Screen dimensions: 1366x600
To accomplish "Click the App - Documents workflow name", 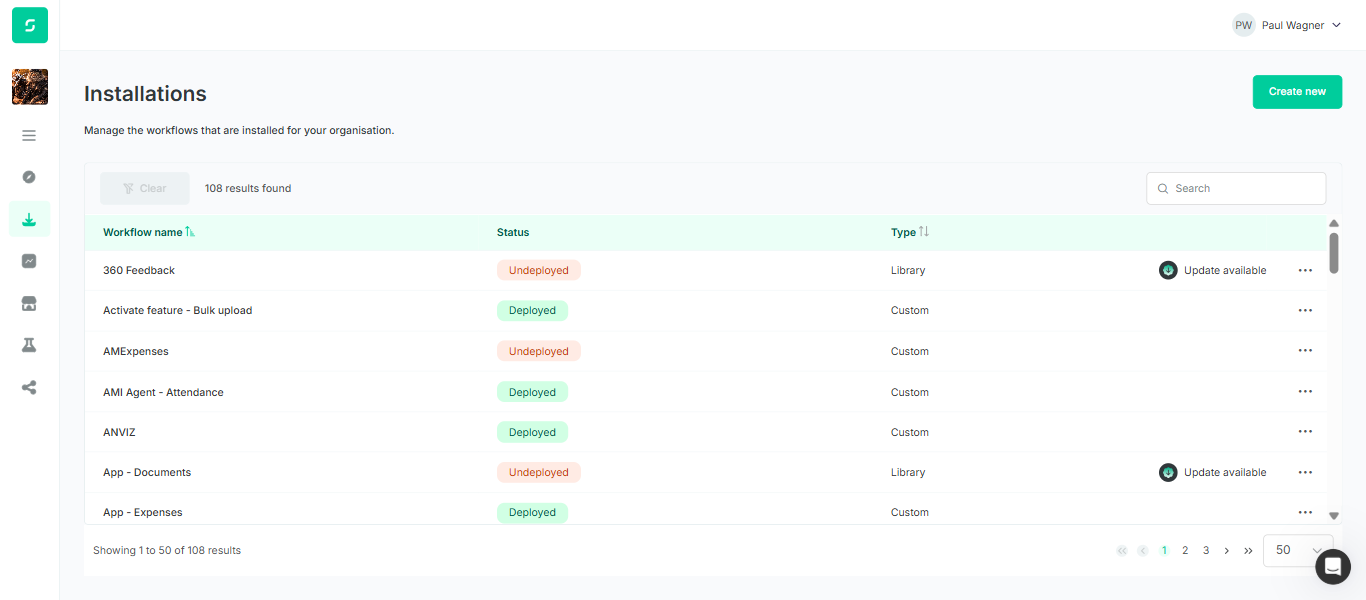I will [147, 472].
